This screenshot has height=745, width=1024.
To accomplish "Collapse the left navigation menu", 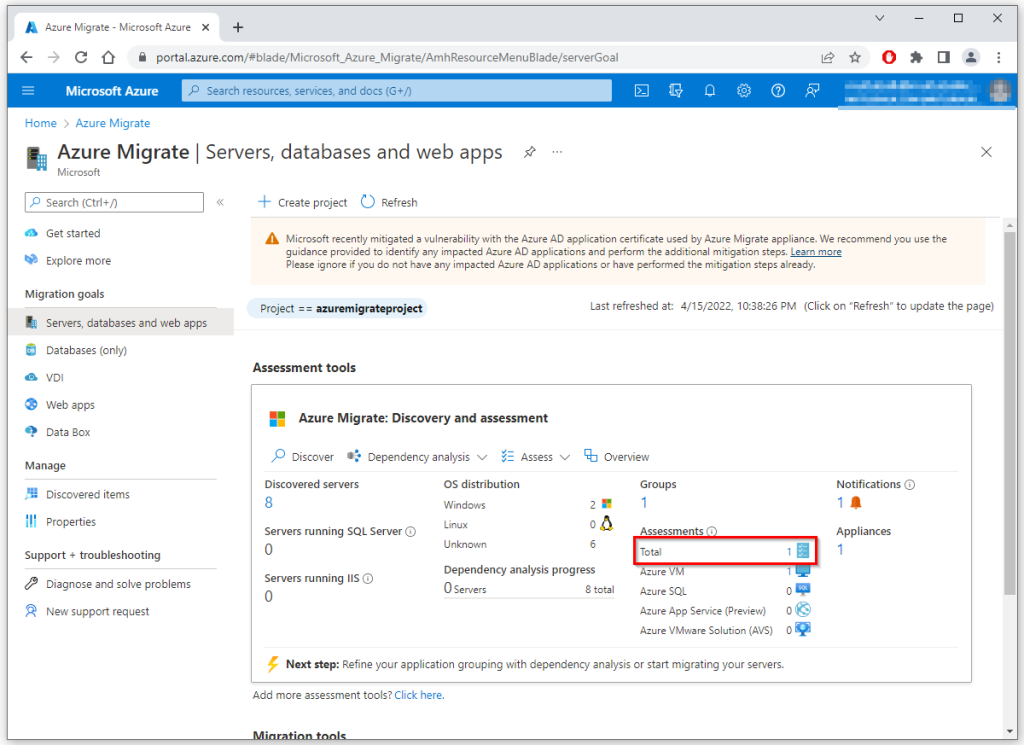I will [x=220, y=202].
